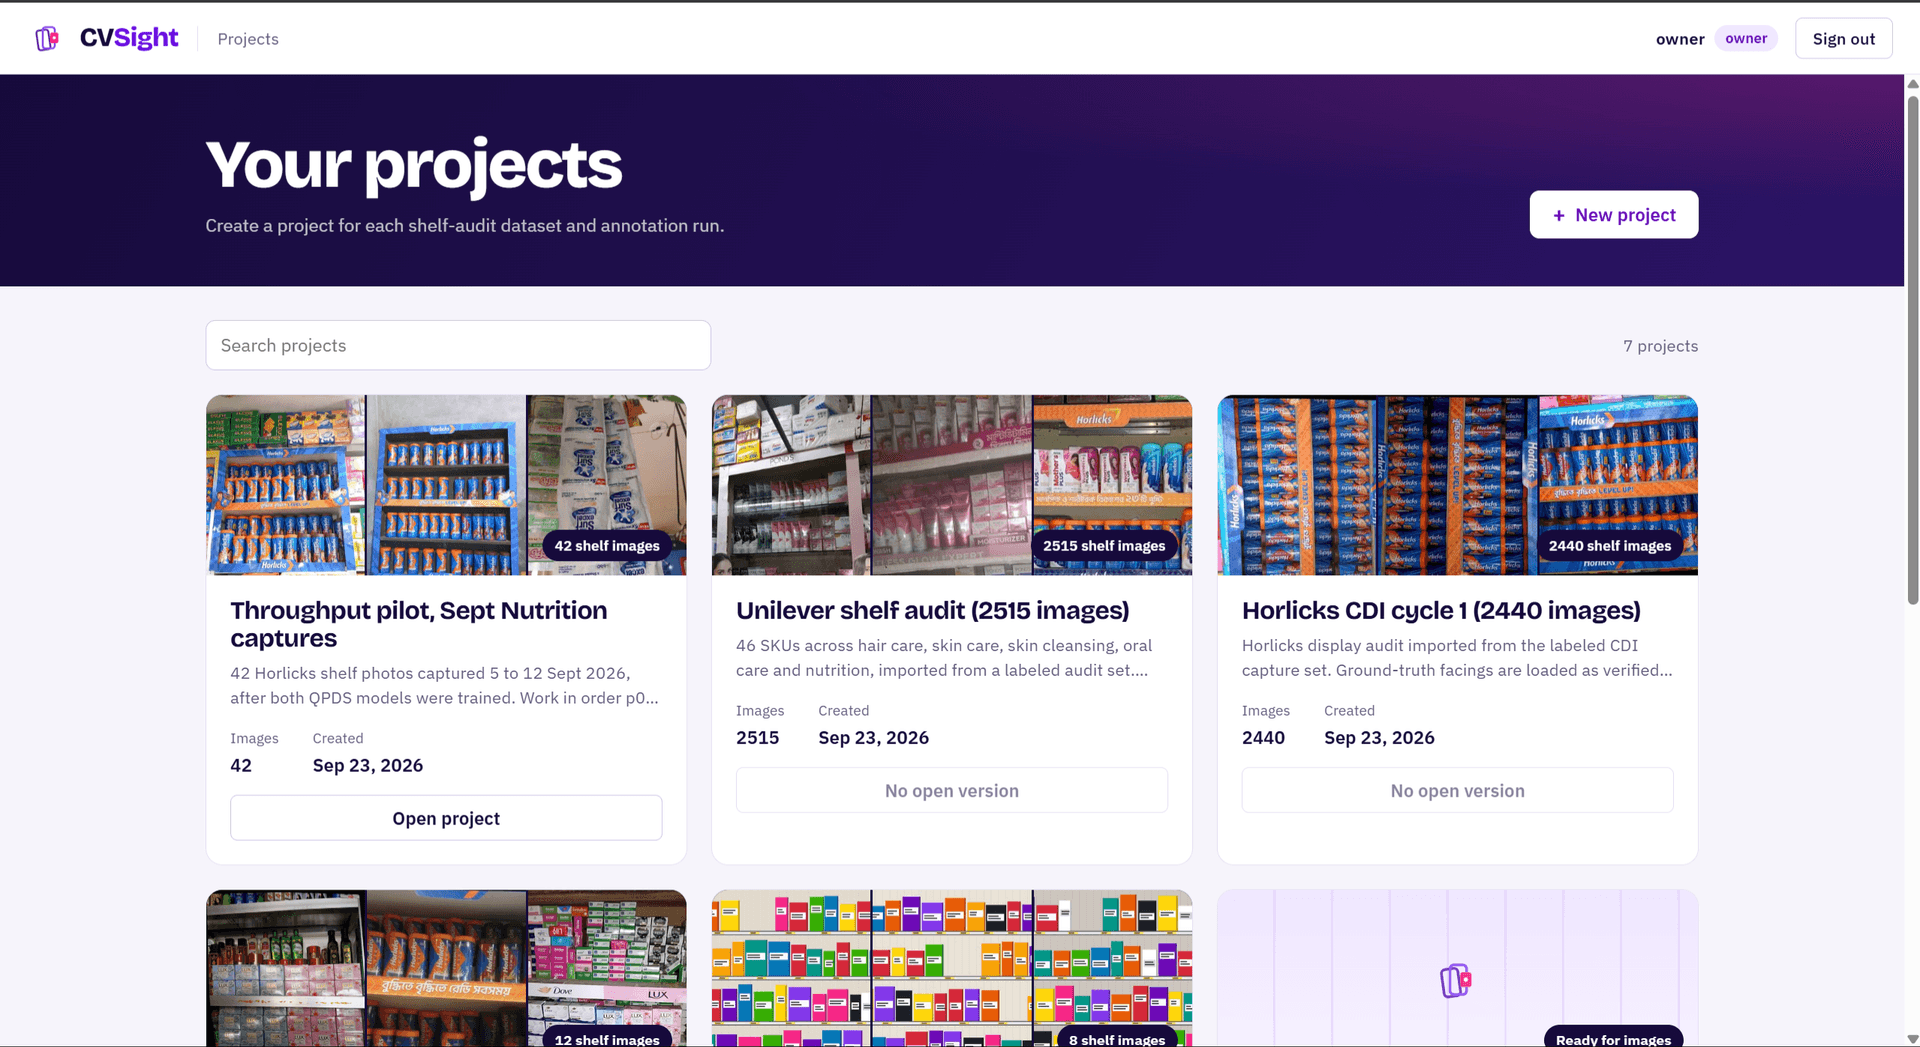Click the owner role badge
This screenshot has height=1047, width=1920.
coord(1745,39)
